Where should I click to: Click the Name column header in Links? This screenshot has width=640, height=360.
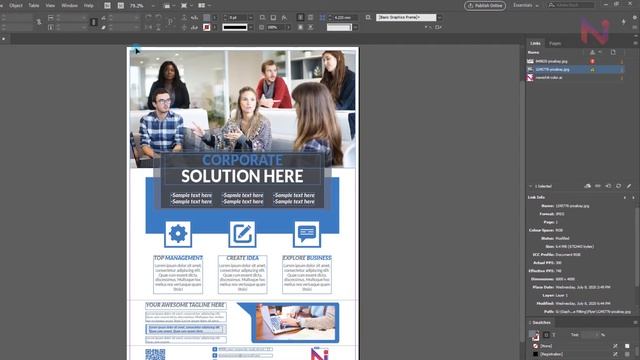[x=533, y=52]
